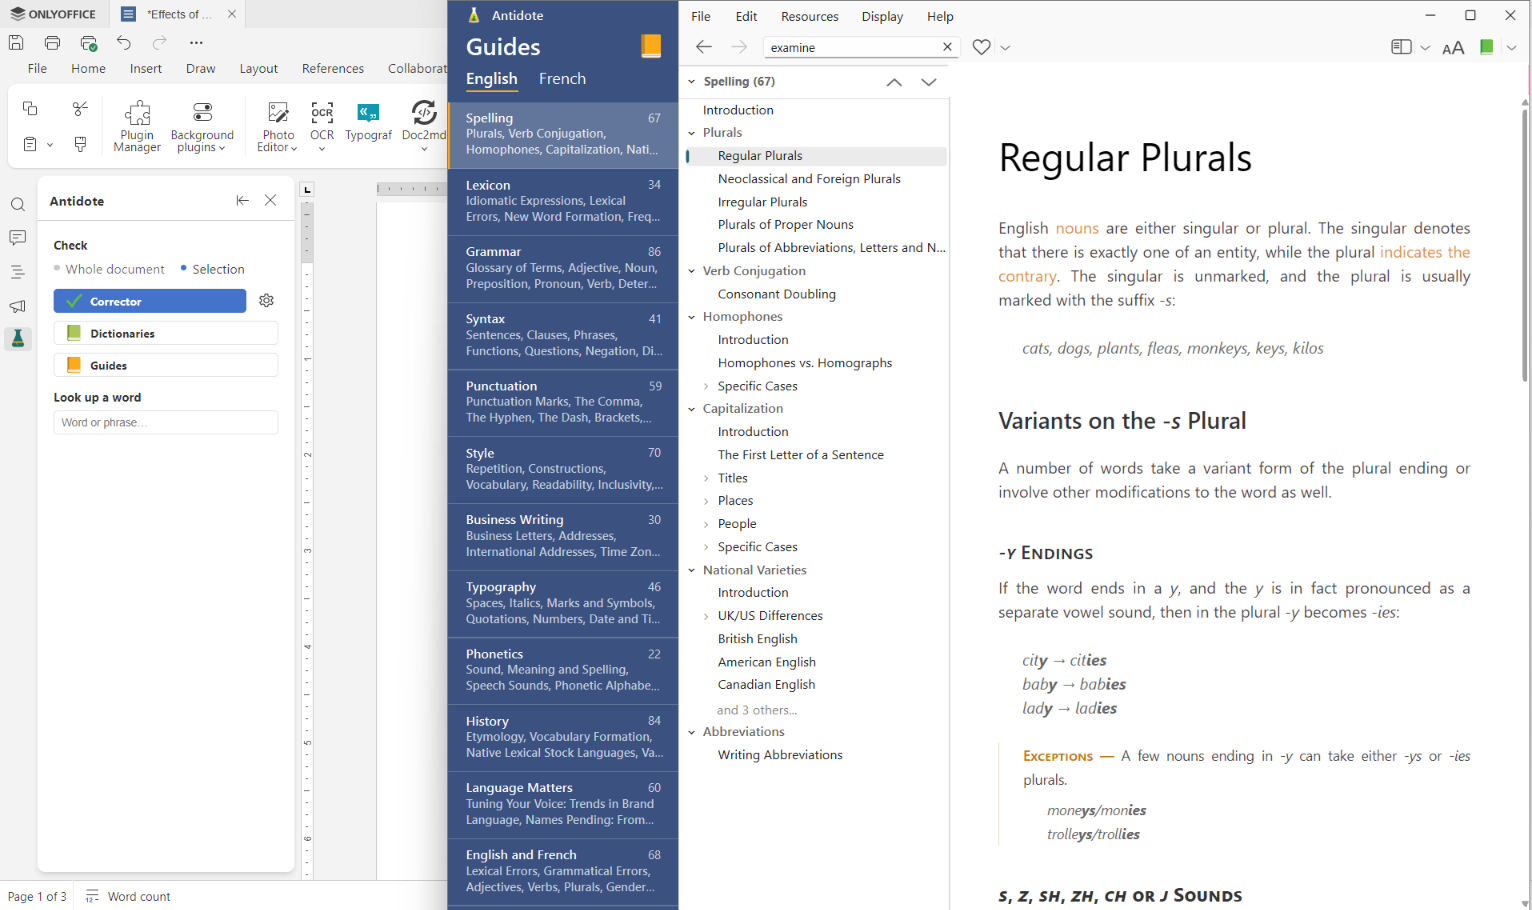
Task: Open the Search sidebar icon
Action: click(18, 205)
